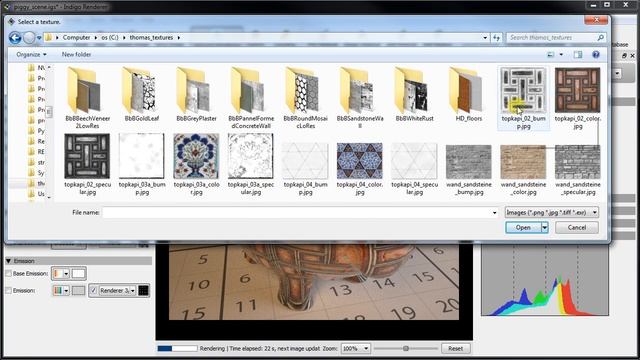Open the BbBSandstoneWall folder
Image resolution: width=640 pixels, height=360 pixels.
coord(360,98)
